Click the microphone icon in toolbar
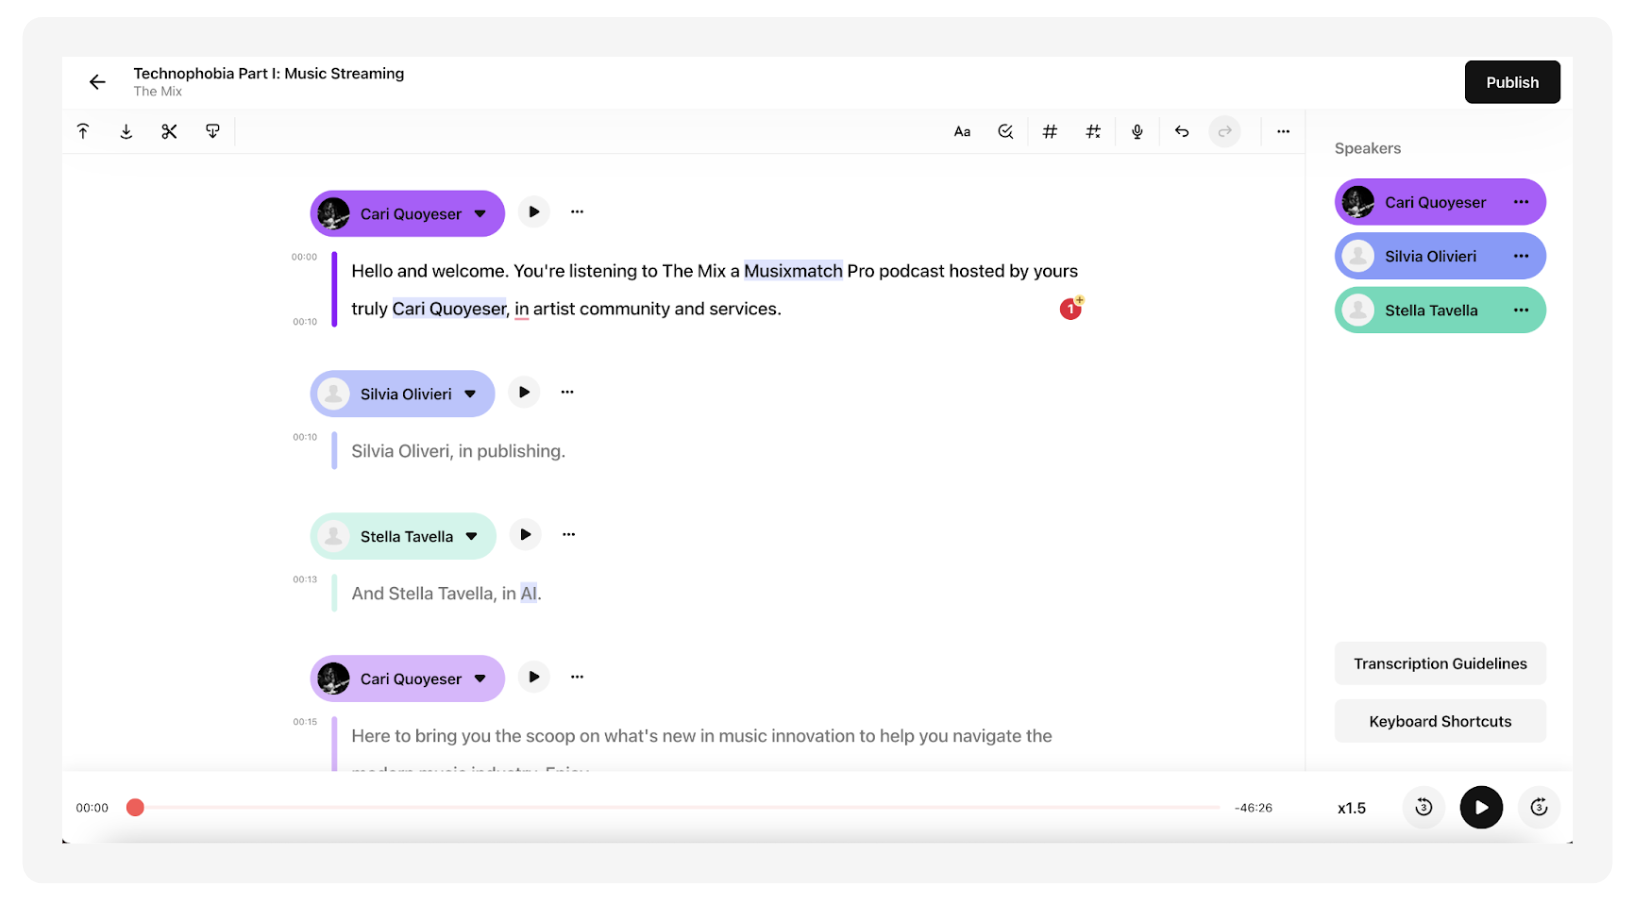The width and height of the screenshot is (1636, 908). coord(1137,131)
